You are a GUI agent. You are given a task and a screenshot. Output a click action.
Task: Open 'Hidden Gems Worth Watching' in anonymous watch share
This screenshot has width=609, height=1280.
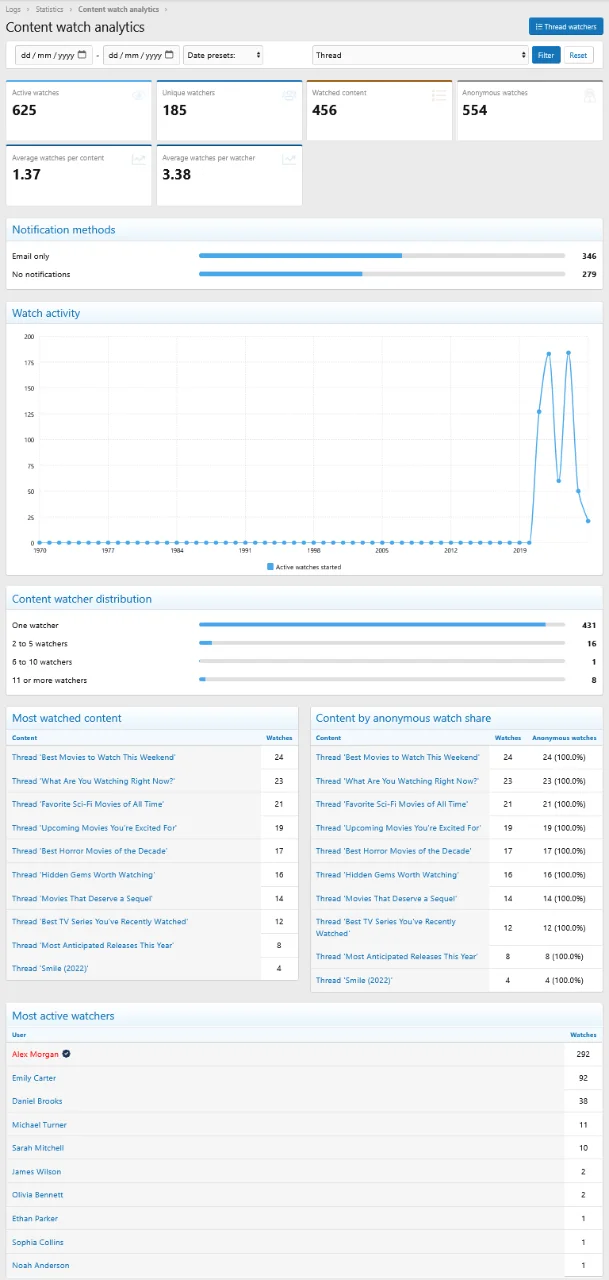(x=387, y=875)
